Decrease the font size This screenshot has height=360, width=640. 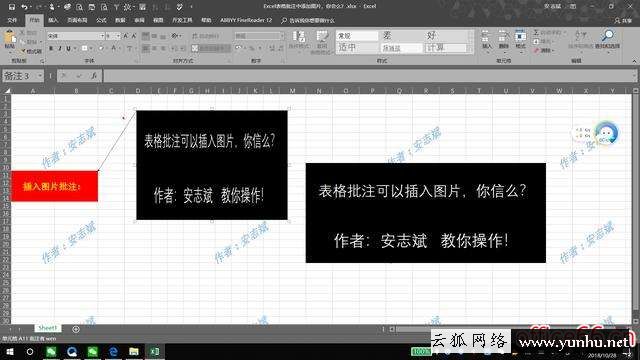click(x=134, y=36)
